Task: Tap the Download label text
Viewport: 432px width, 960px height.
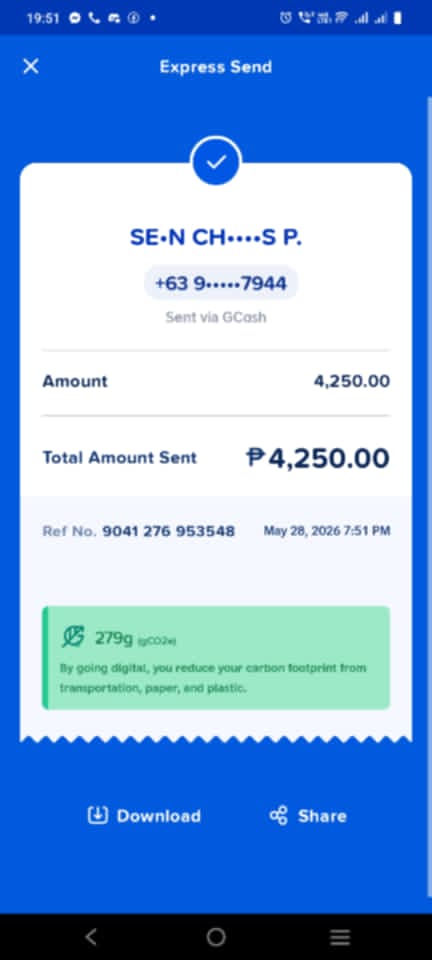Action: (x=158, y=816)
